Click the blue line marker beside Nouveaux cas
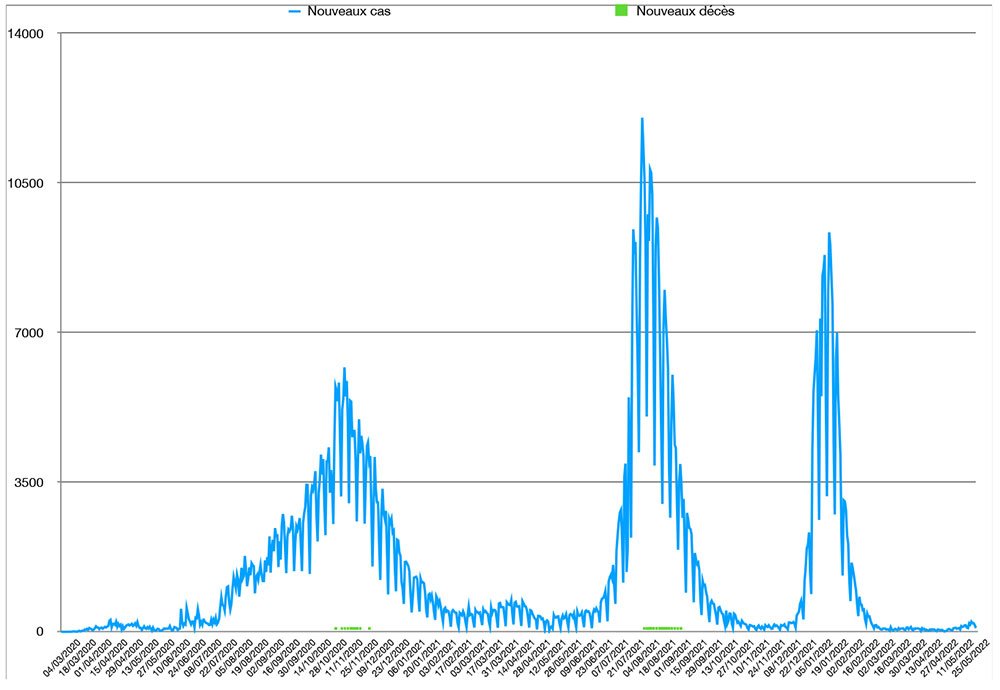Screen dimensions: 1000x690 pyautogui.click(x=295, y=11)
